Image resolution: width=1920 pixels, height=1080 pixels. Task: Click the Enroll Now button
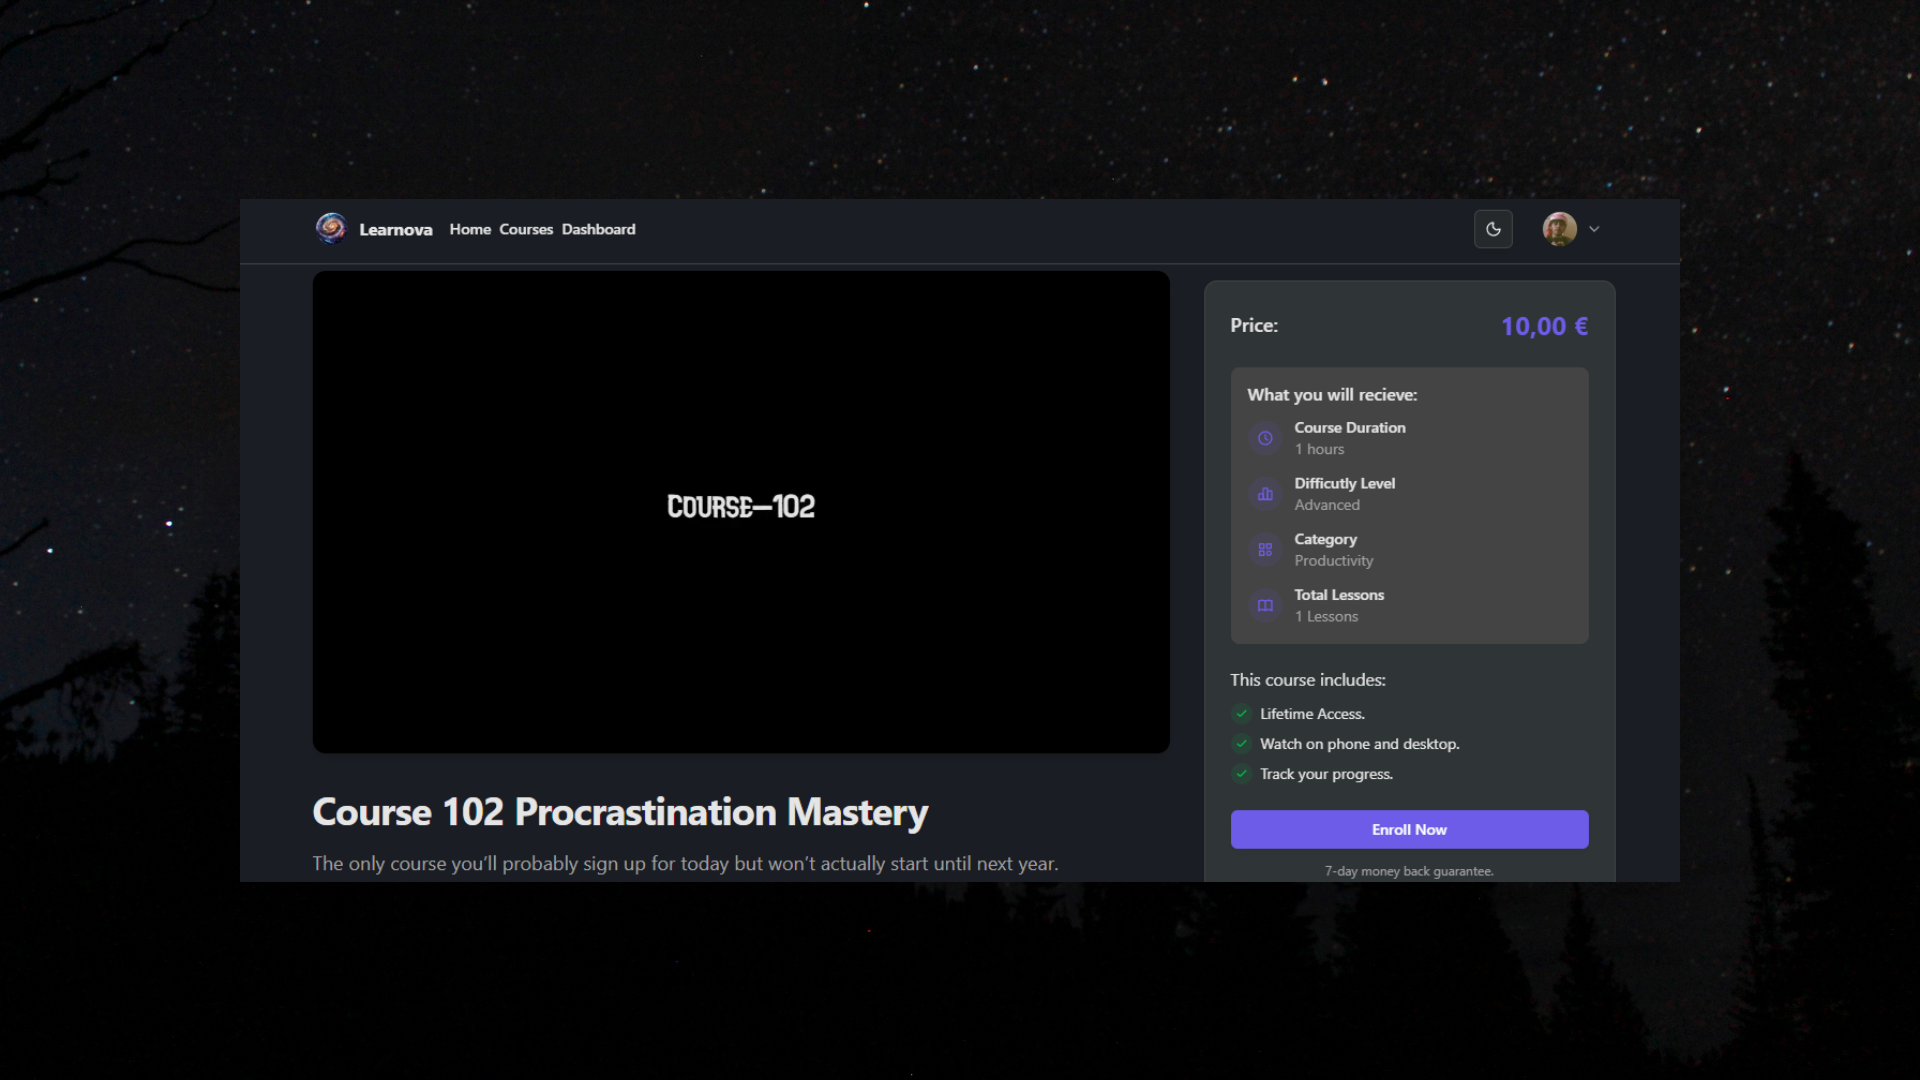(1409, 829)
